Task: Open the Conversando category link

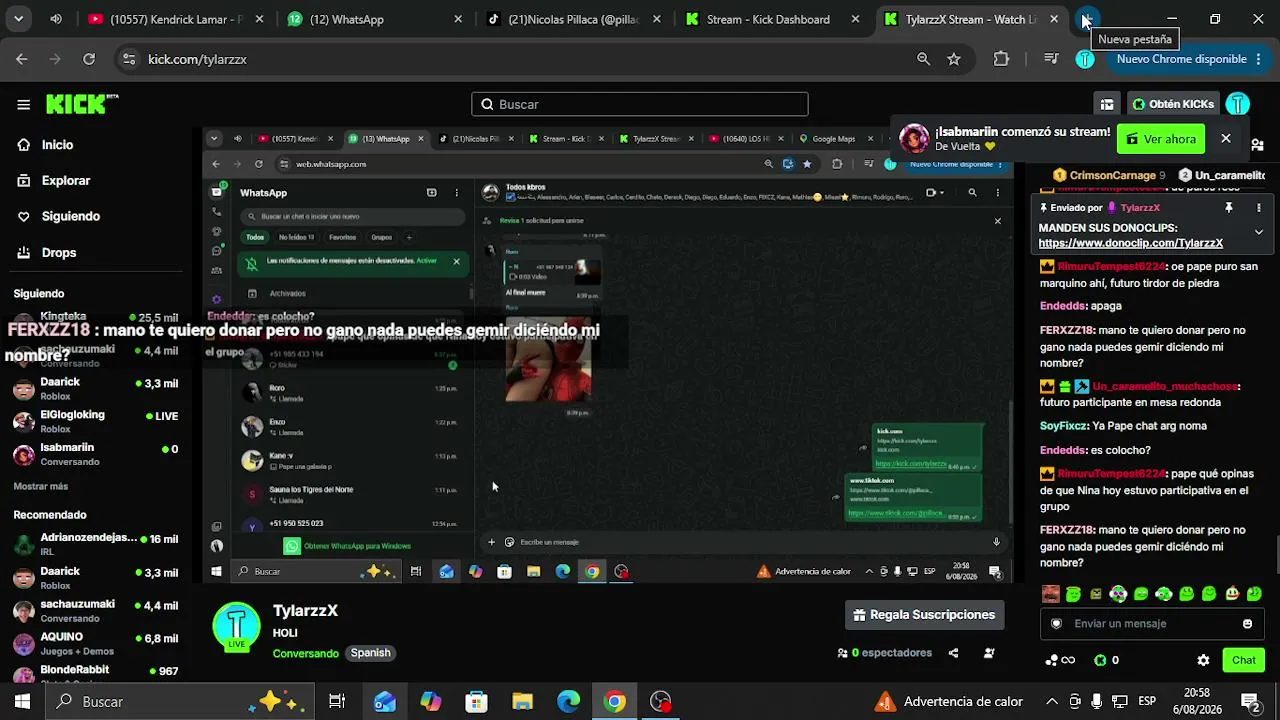Action: point(306,653)
